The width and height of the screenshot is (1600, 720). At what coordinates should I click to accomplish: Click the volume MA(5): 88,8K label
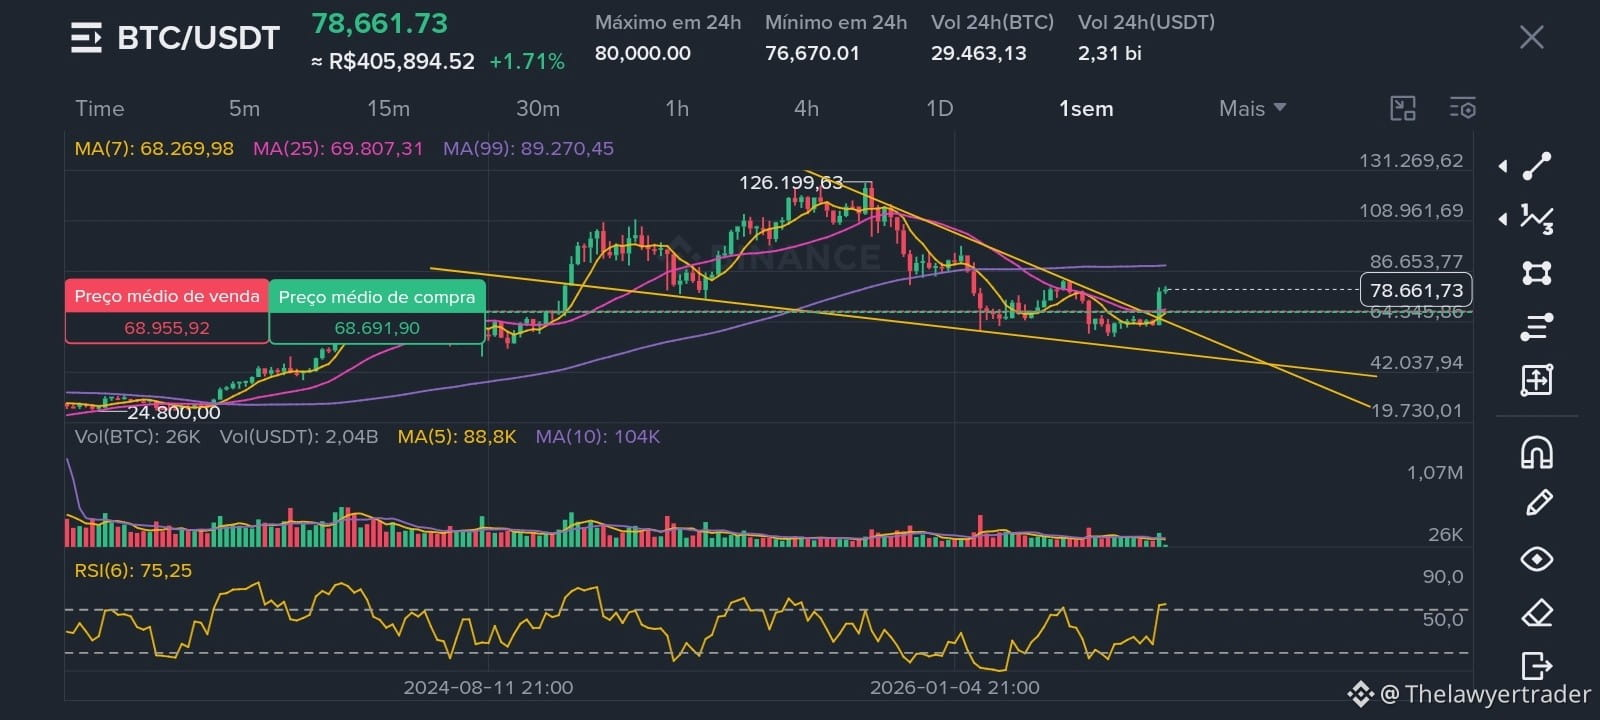click(457, 437)
